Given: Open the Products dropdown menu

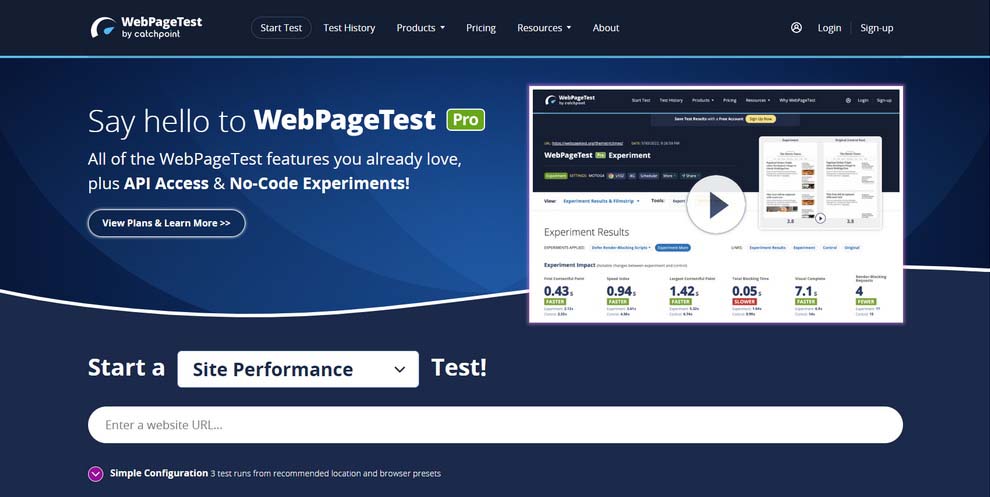Looking at the screenshot, I should tap(420, 28).
